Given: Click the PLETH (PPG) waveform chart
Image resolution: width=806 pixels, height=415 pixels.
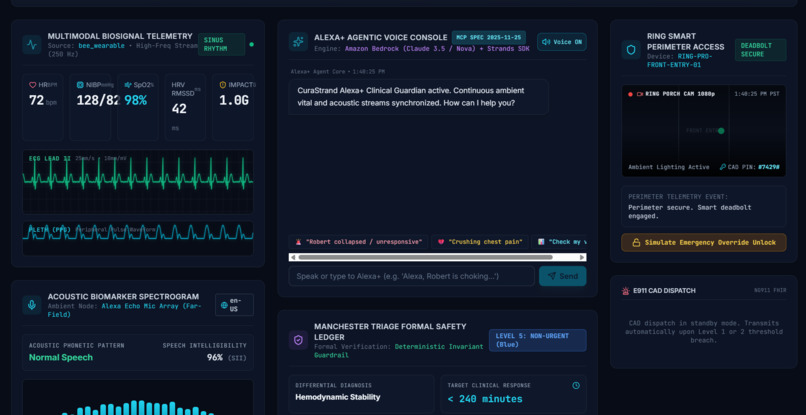Looking at the screenshot, I should coord(138,238).
